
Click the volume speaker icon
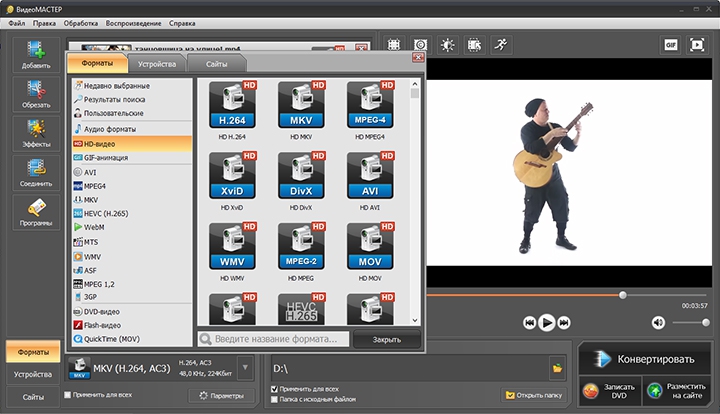point(658,323)
